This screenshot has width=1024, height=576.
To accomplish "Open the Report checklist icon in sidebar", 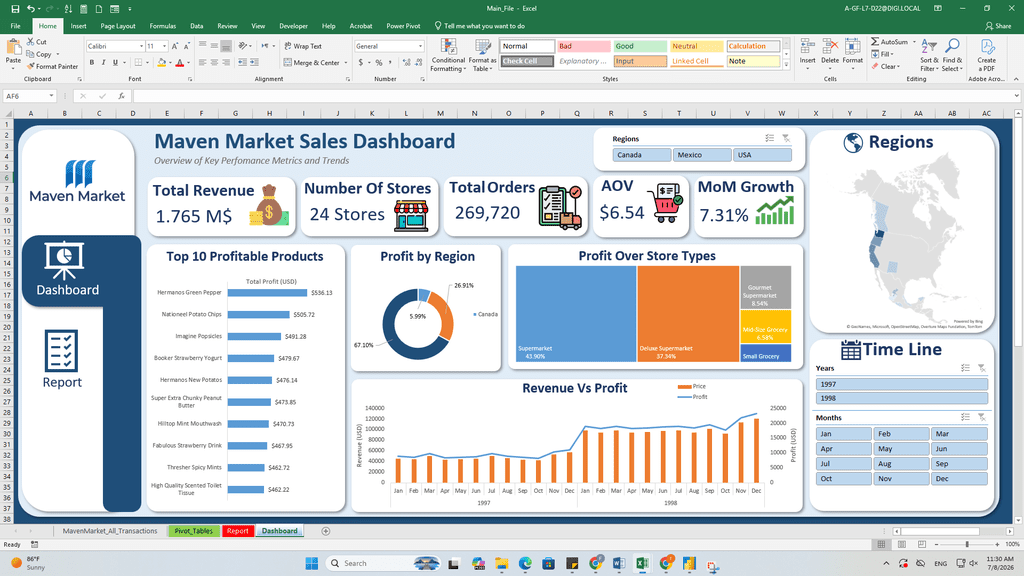I will click(61, 351).
